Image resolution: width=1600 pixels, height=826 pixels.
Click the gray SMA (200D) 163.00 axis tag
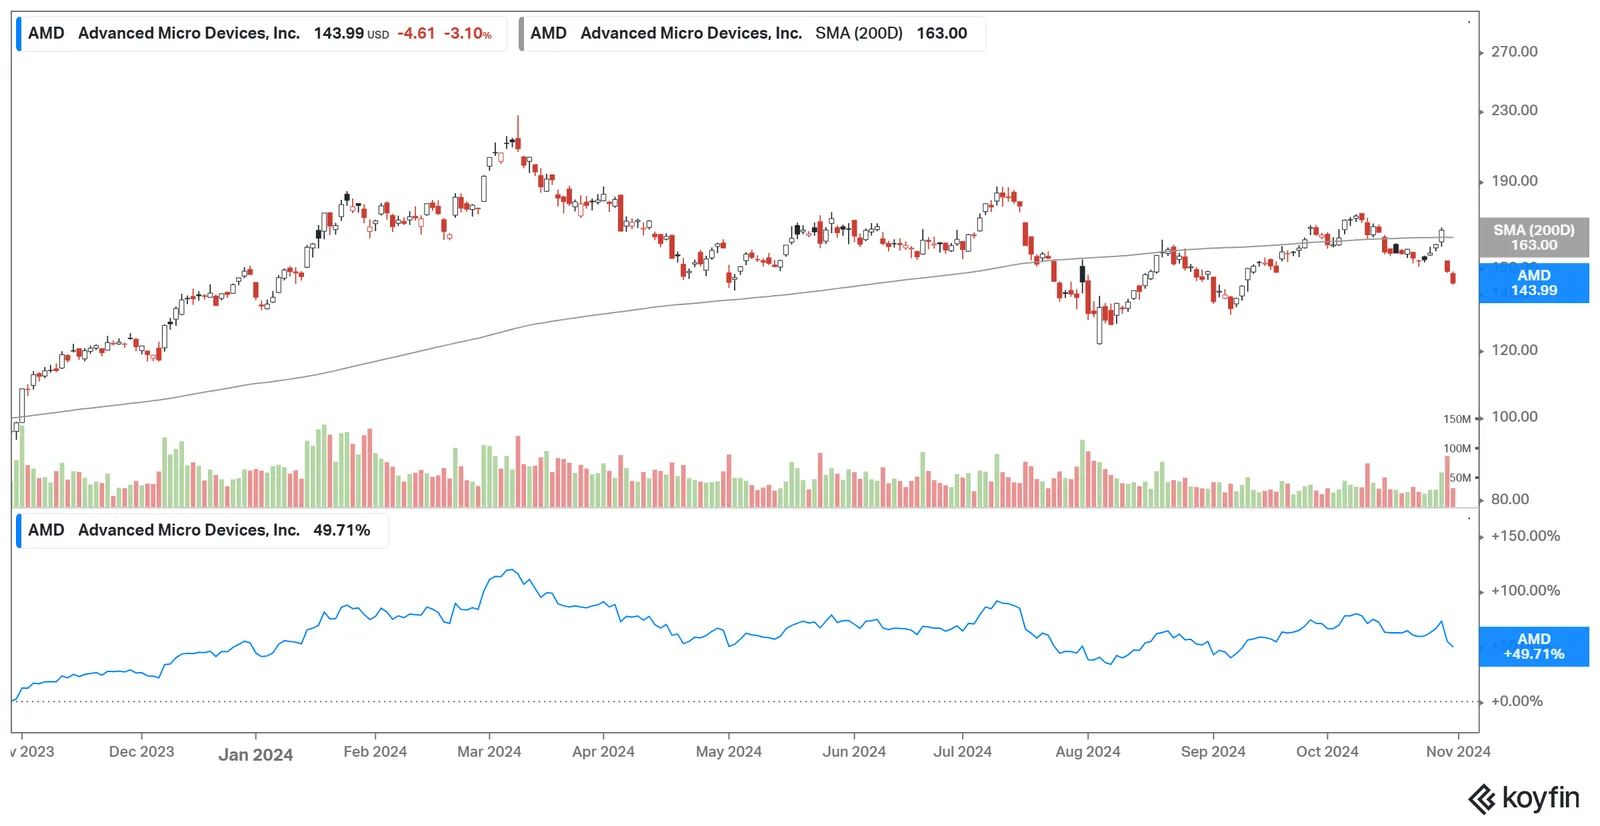(x=1534, y=238)
